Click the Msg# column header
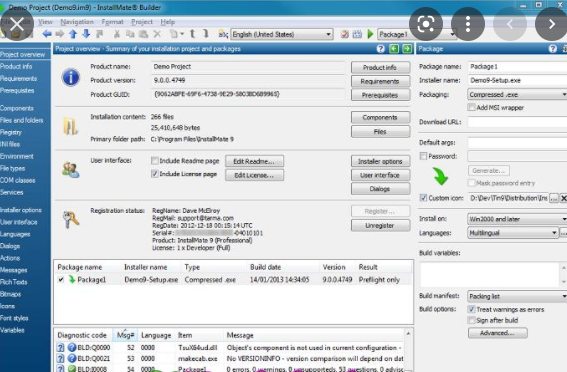The image size is (567, 372). pyautogui.click(x=125, y=335)
